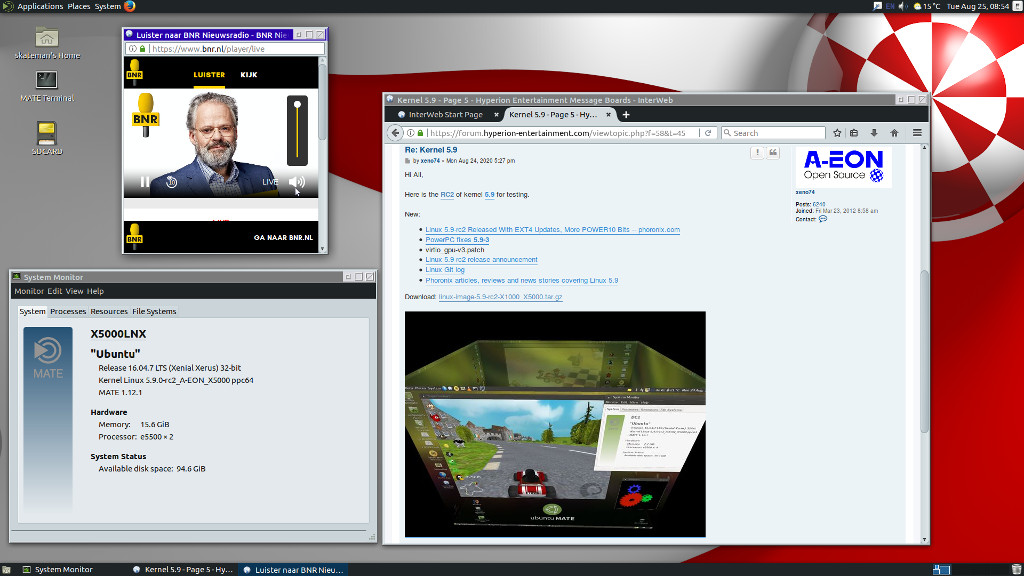Launch Firefox from the top panel icon

130,6
